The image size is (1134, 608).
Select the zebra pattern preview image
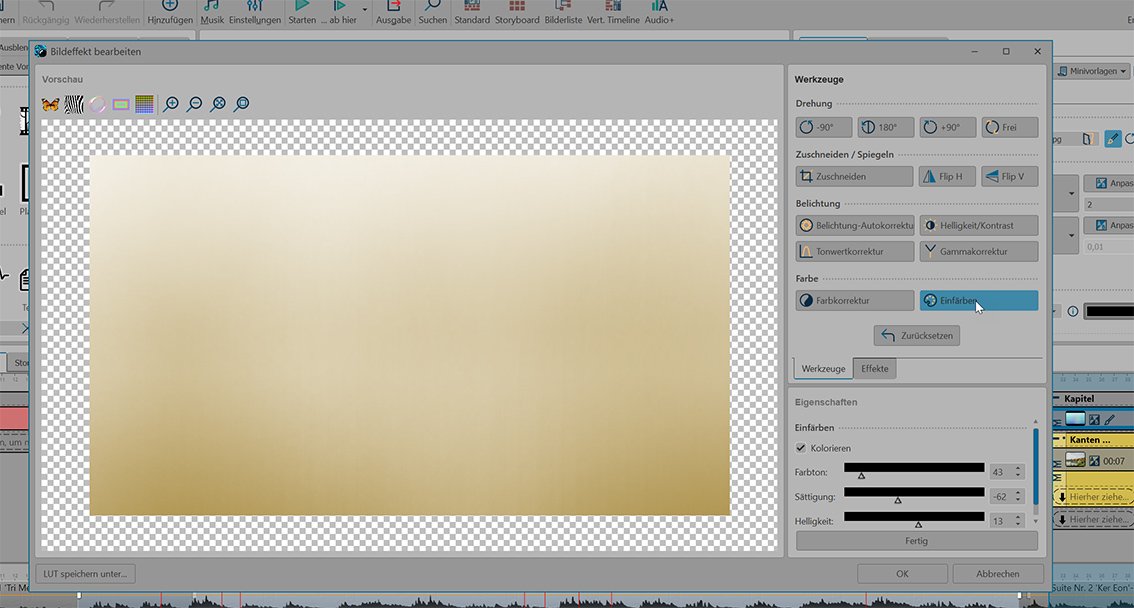(74, 104)
